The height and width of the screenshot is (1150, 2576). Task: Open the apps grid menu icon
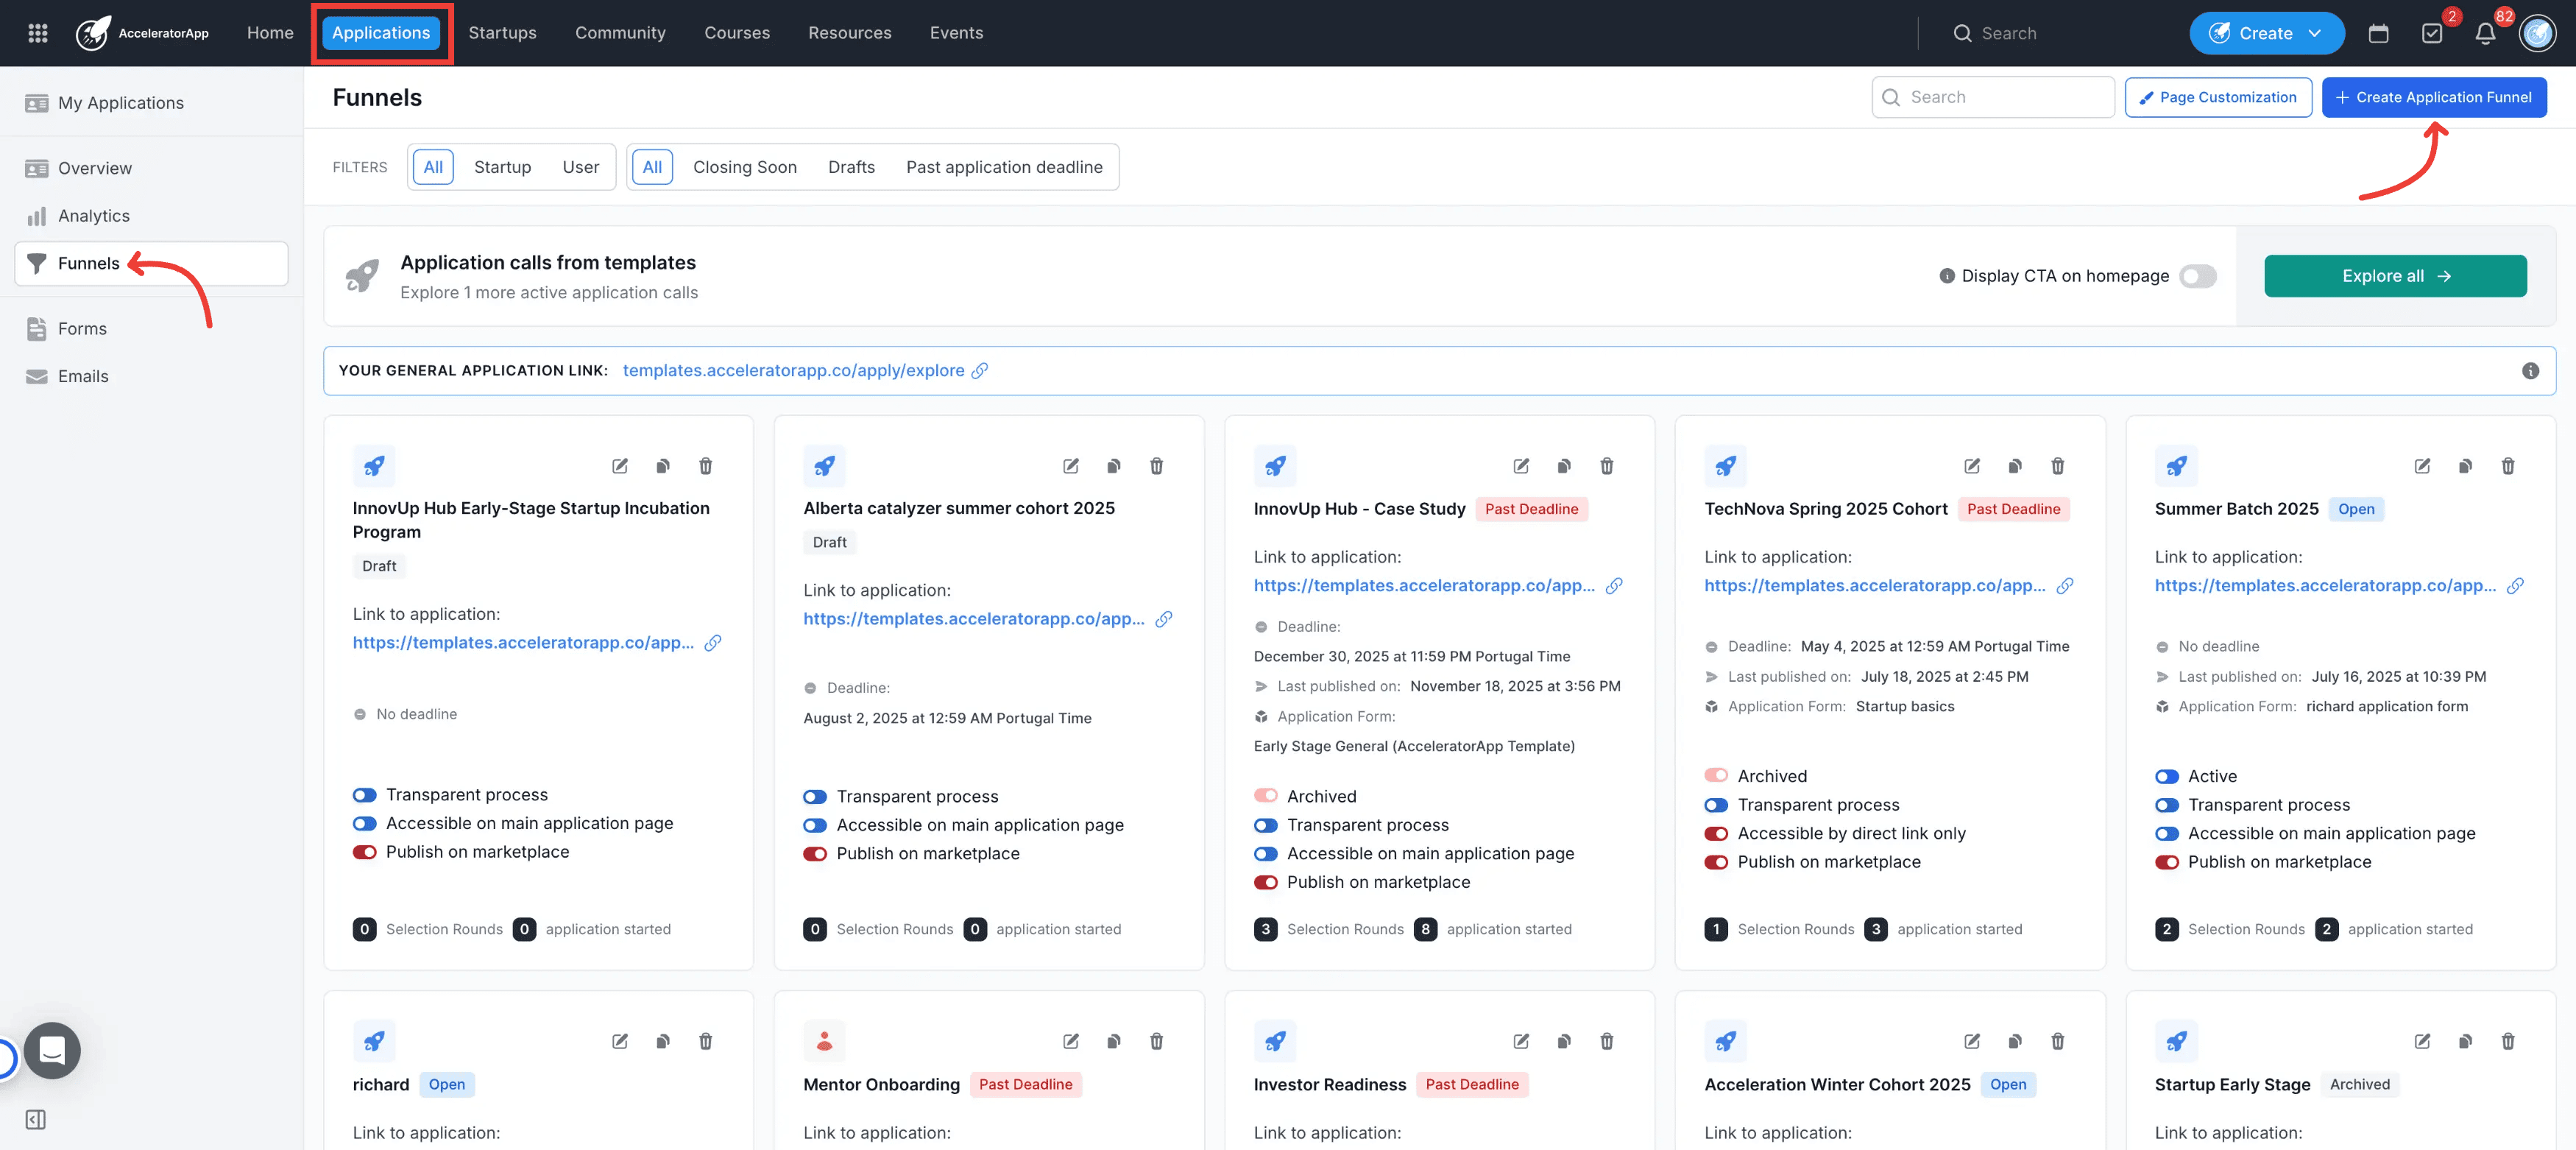coord(37,33)
